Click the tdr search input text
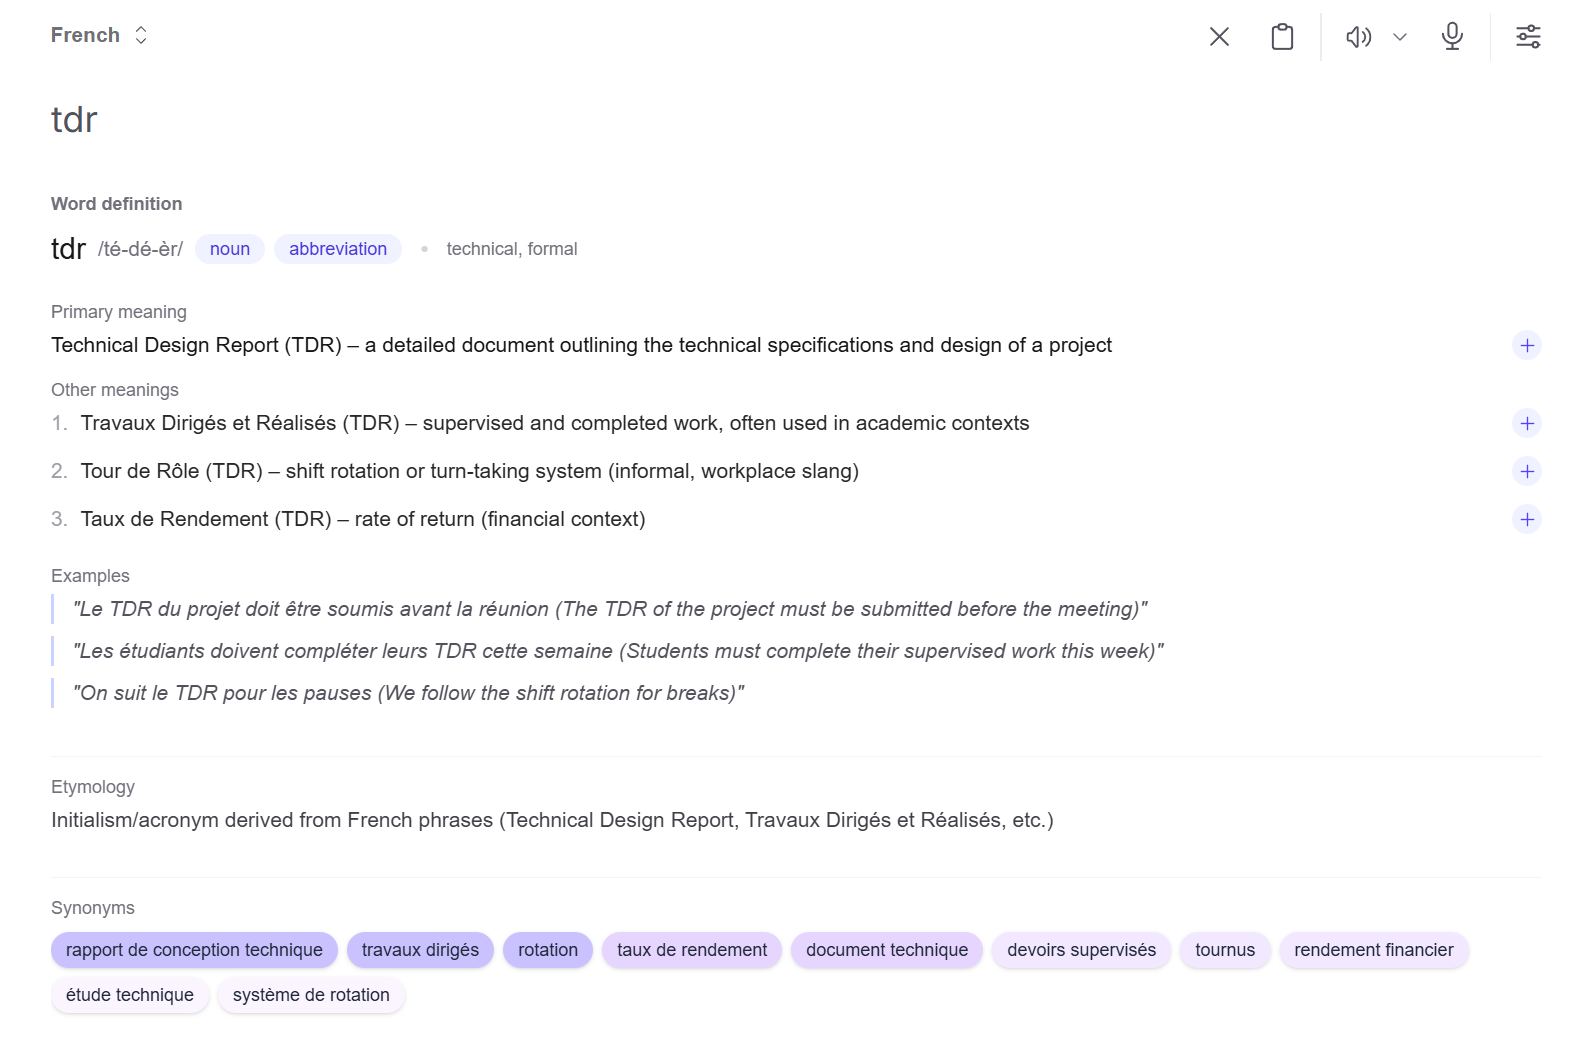The image size is (1570, 1048). [74, 120]
